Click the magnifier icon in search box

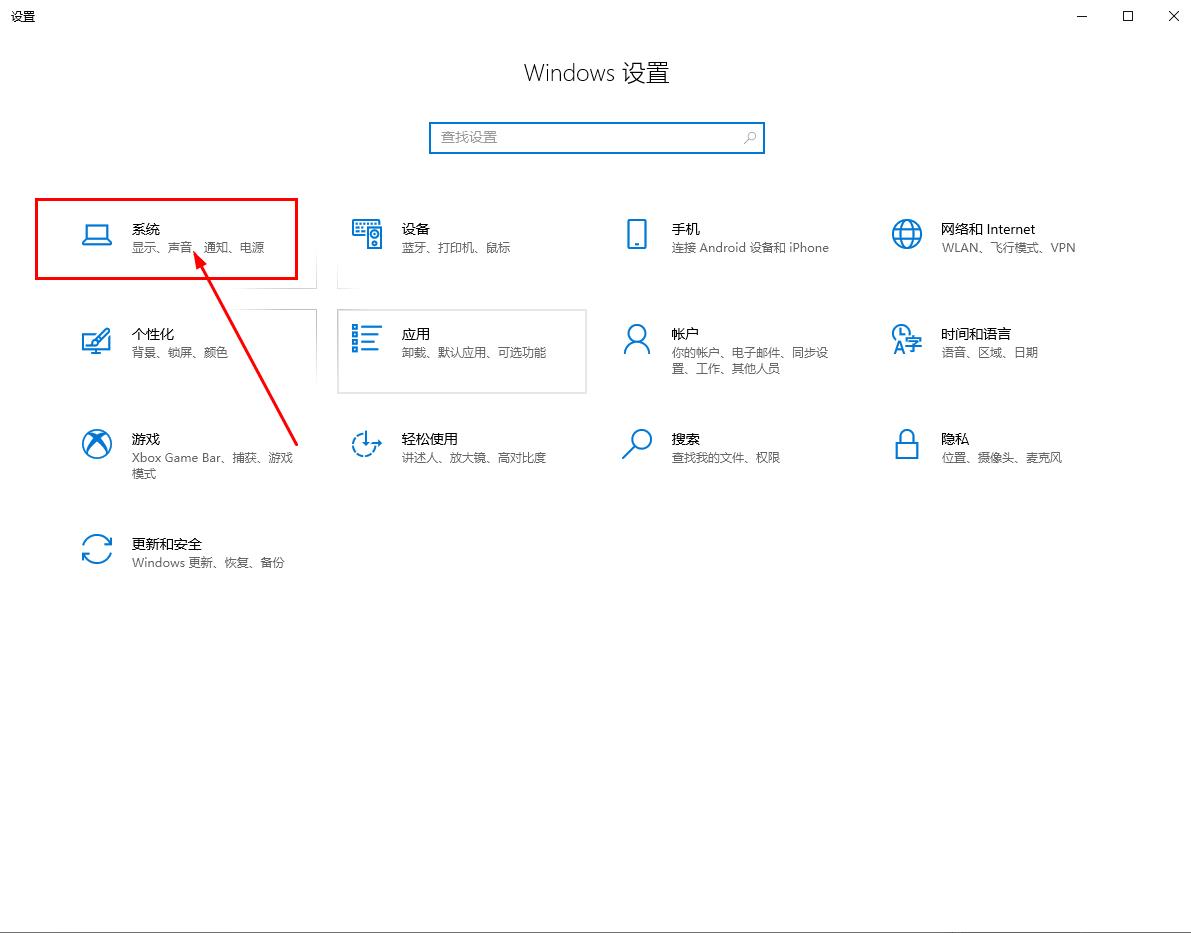(x=750, y=138)
